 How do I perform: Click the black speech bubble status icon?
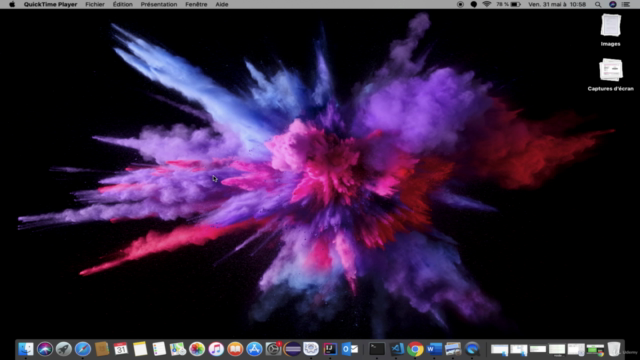coord(473,4)
